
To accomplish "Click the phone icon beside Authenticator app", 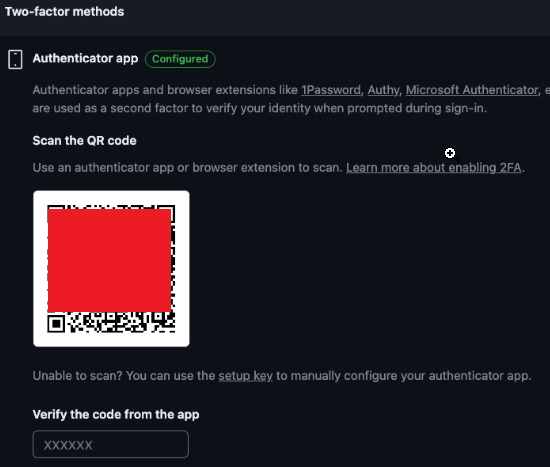I will [15, 59].
